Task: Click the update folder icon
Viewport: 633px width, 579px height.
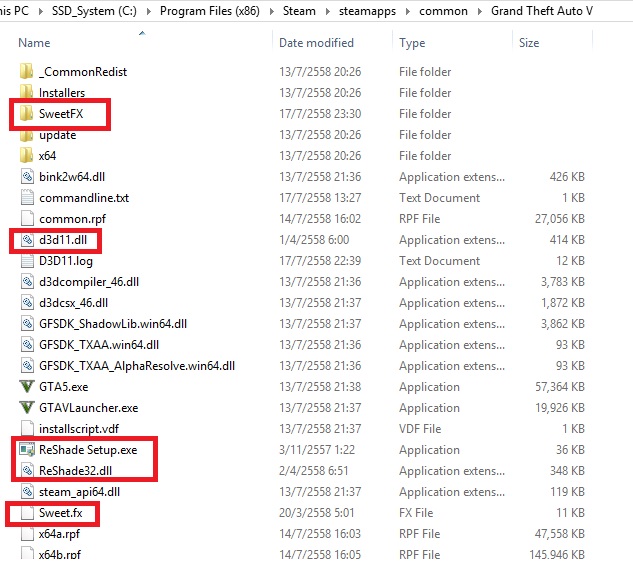Action: (x=27, y=134)
